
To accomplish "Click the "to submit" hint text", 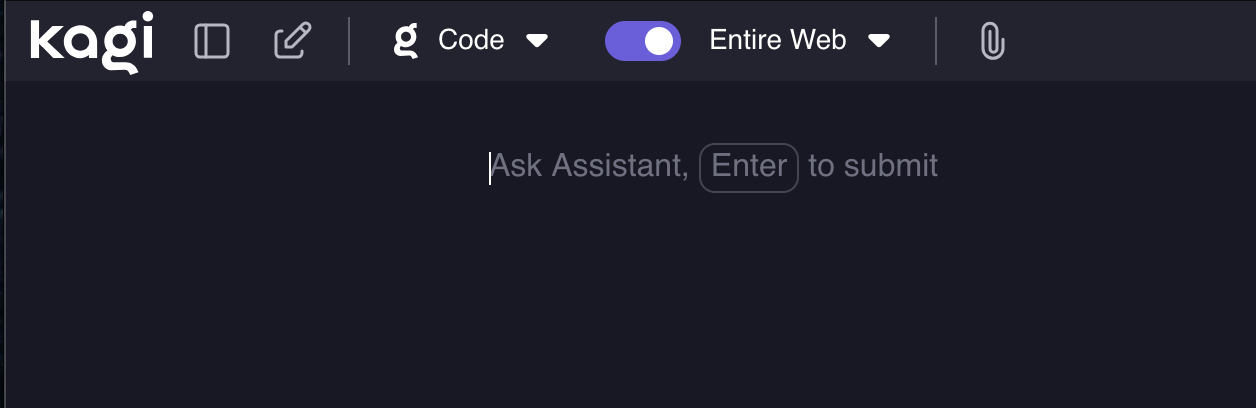I will [873, 166].
